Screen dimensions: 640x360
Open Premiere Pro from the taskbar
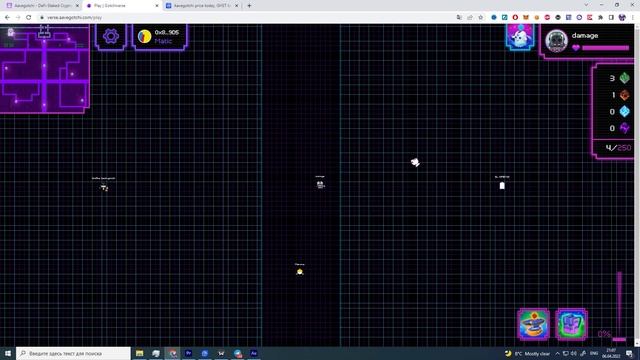(x=189, y=353)
